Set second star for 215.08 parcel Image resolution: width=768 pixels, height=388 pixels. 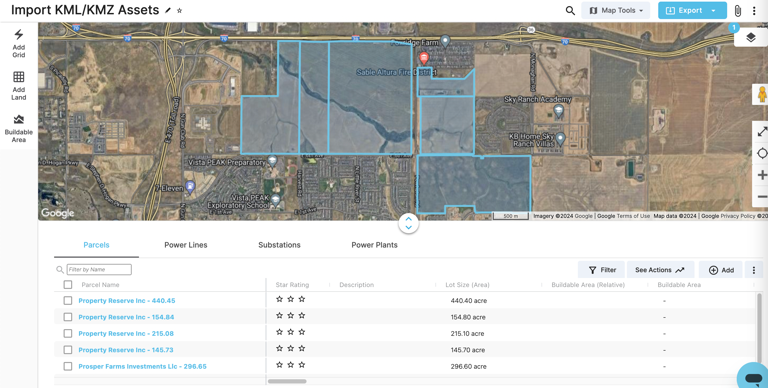290,332
